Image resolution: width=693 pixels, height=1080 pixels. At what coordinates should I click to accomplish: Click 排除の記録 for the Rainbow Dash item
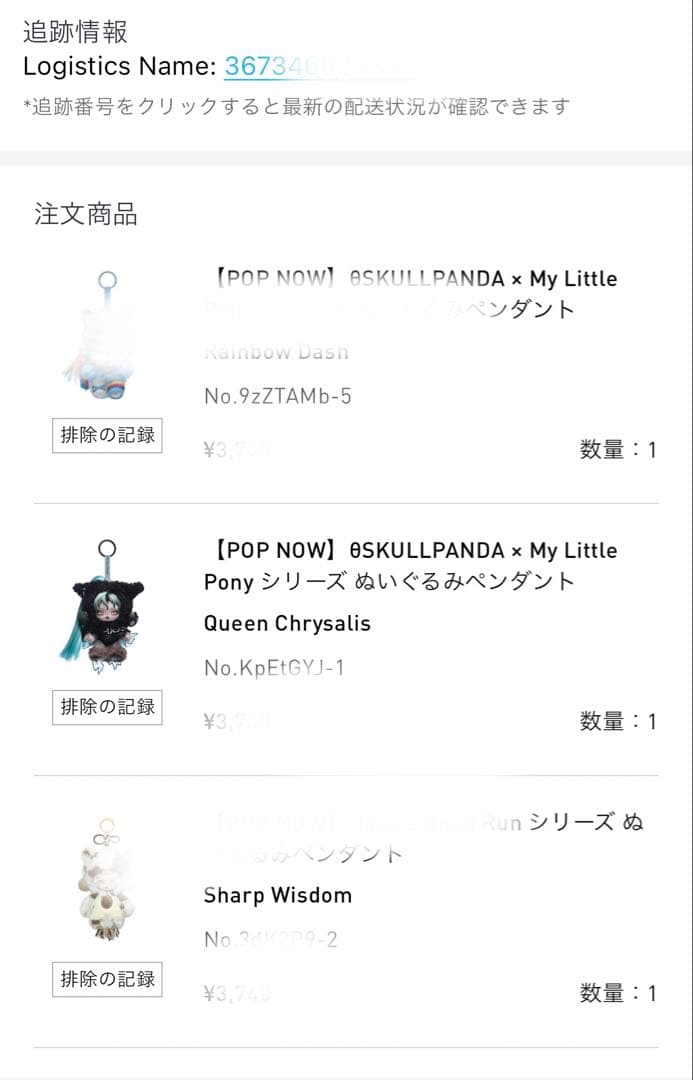pyautogui.click(x=106, y=436)
